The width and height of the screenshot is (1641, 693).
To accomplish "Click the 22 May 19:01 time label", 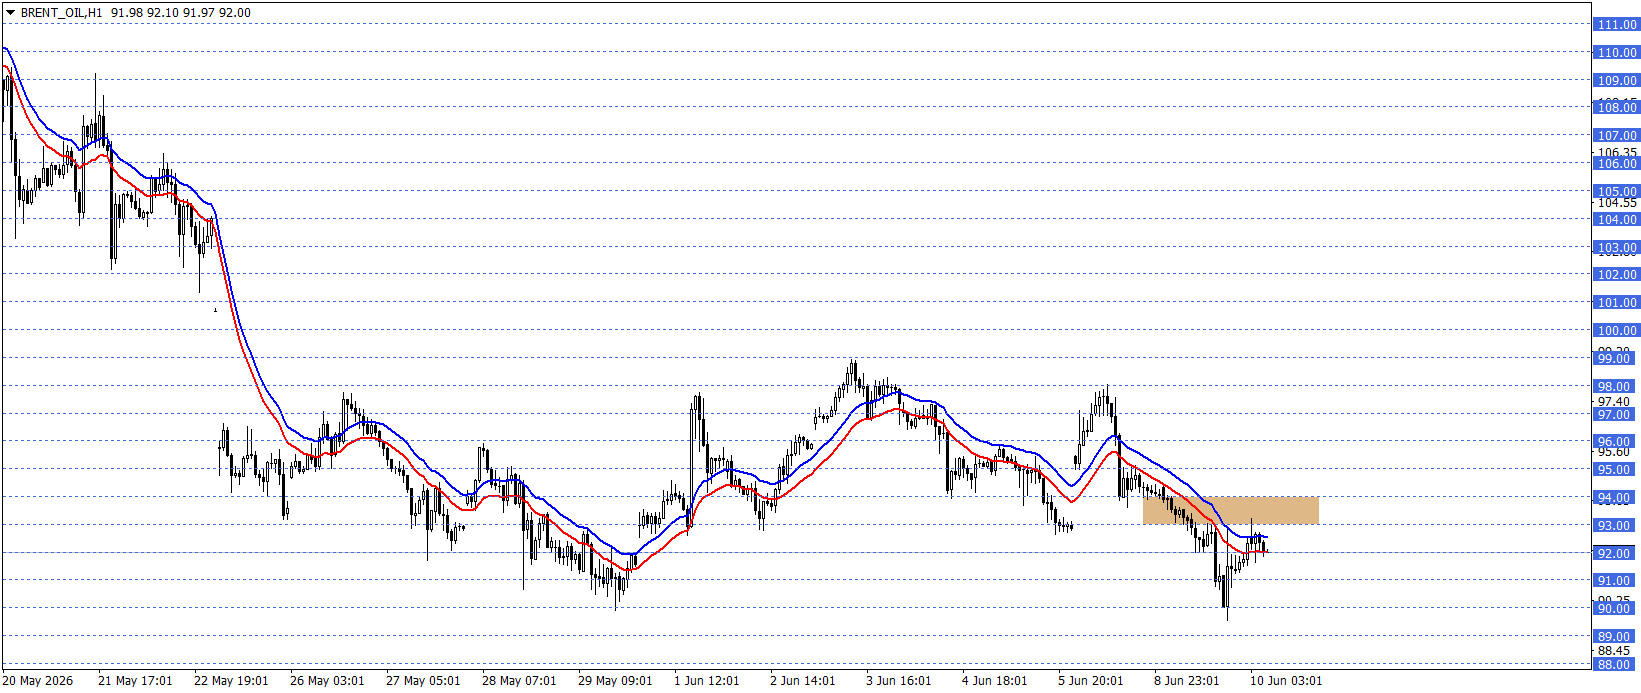I will pos(231,681).
